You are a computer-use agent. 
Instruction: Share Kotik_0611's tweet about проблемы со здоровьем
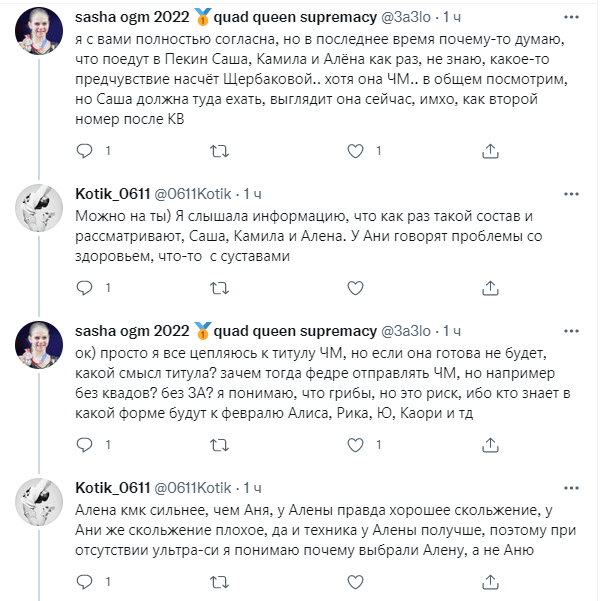[x=489, y=289]
